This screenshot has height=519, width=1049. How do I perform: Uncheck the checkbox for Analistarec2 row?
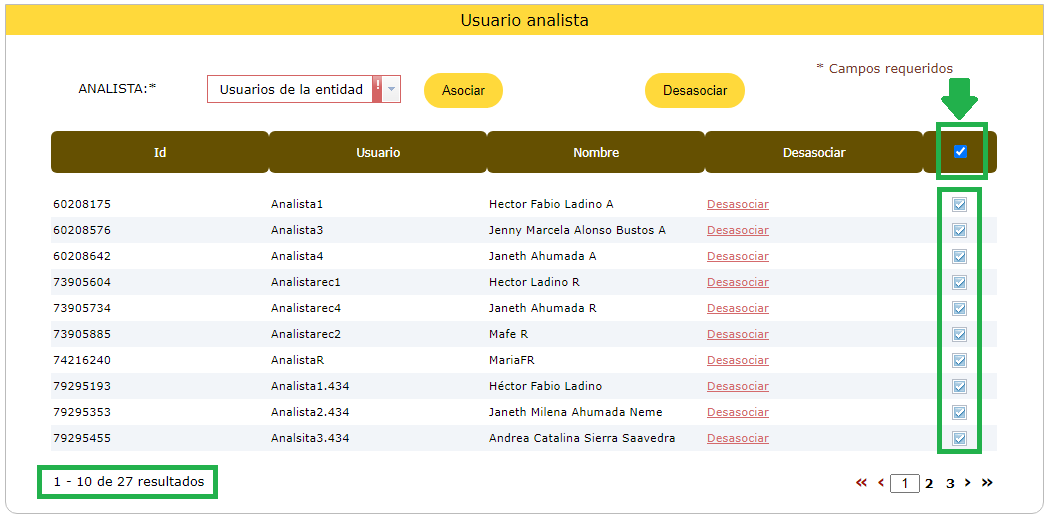[959, 334]
